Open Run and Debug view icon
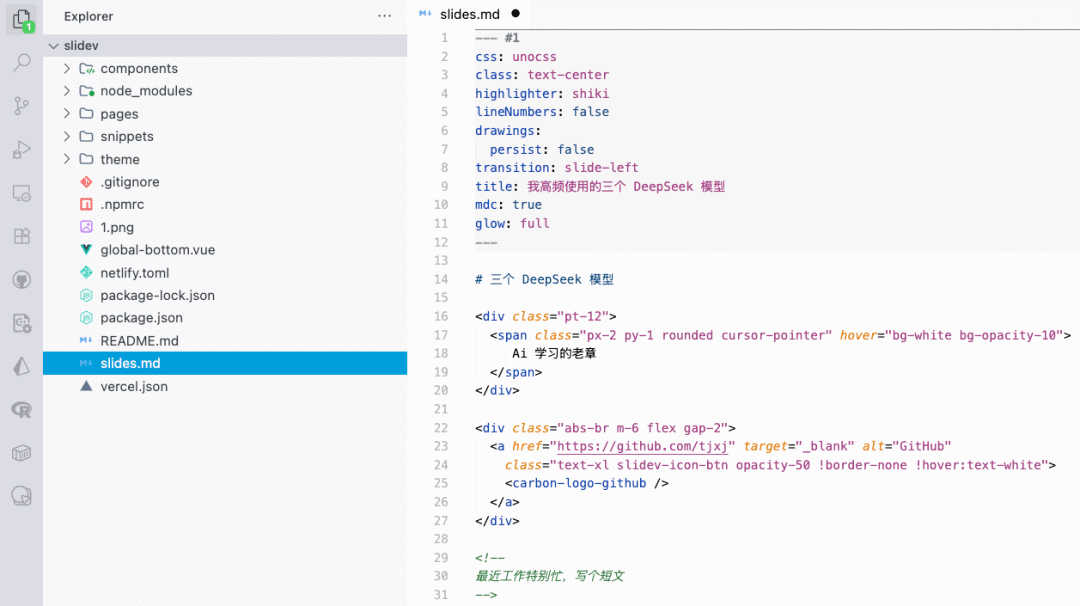The image size is (1080, 606). pos(22,149)
